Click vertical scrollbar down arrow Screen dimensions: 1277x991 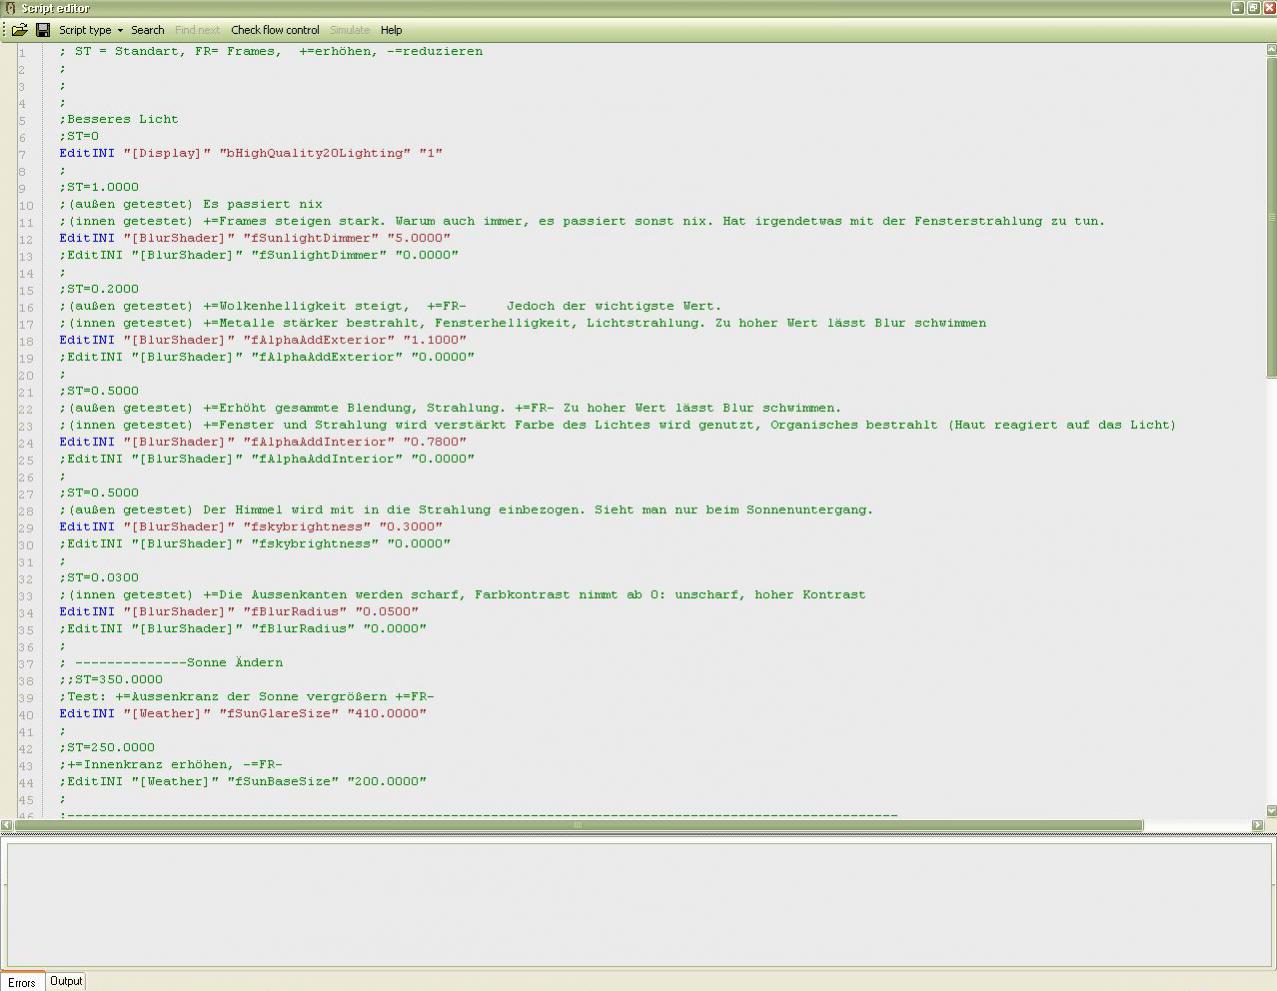click(1271, 811)
